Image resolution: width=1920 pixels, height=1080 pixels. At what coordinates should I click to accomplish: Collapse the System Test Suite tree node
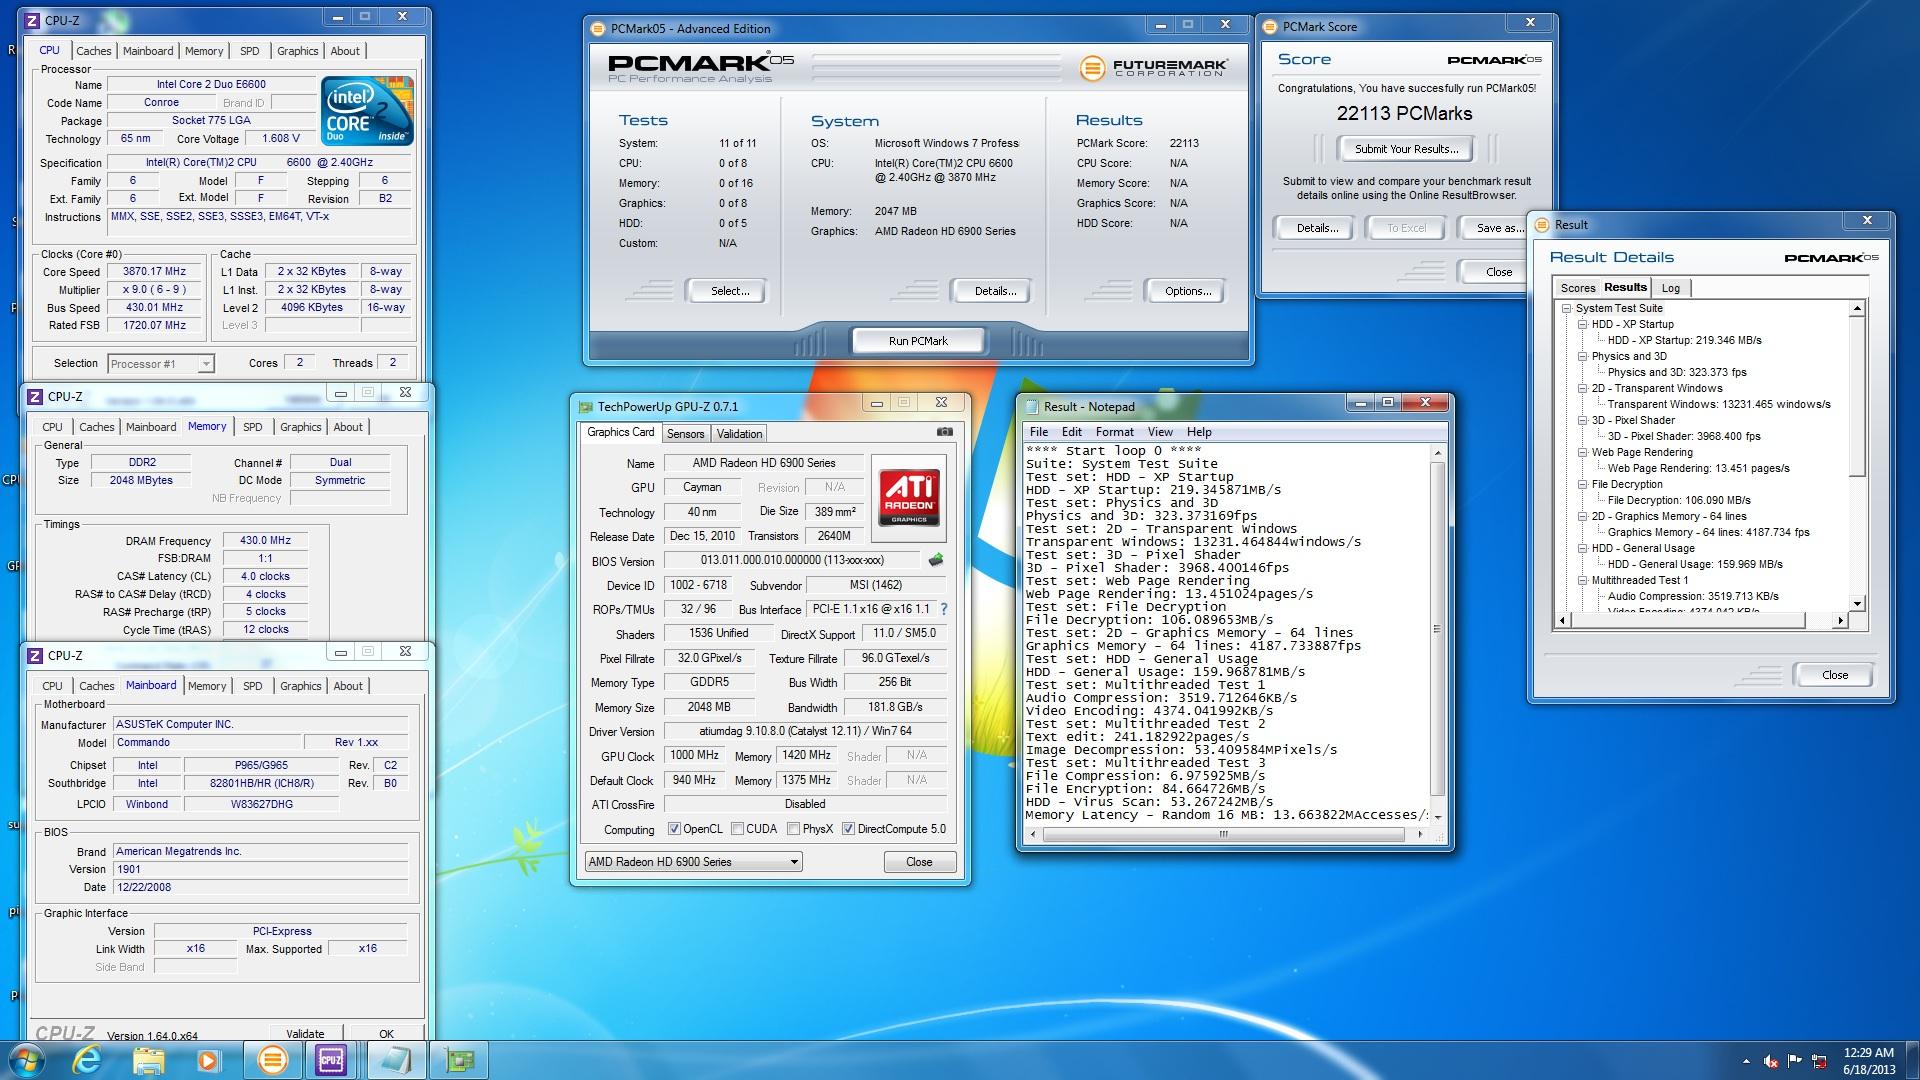point(1567,309)
